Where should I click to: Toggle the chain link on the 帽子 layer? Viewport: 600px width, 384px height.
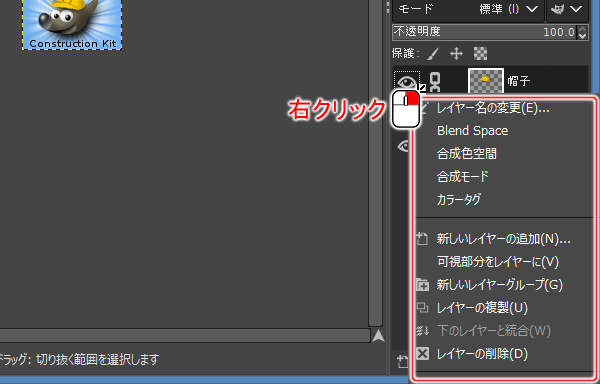[435, 82]
